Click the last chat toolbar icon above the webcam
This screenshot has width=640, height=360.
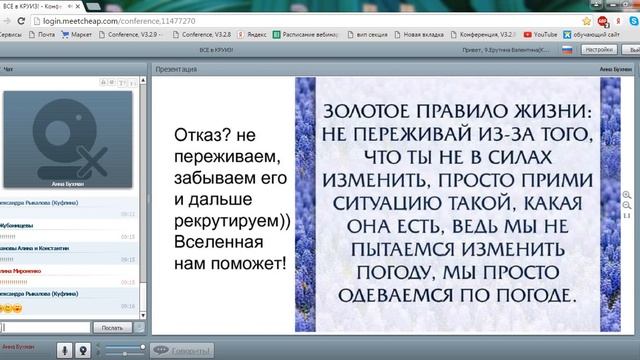[132, 83]
